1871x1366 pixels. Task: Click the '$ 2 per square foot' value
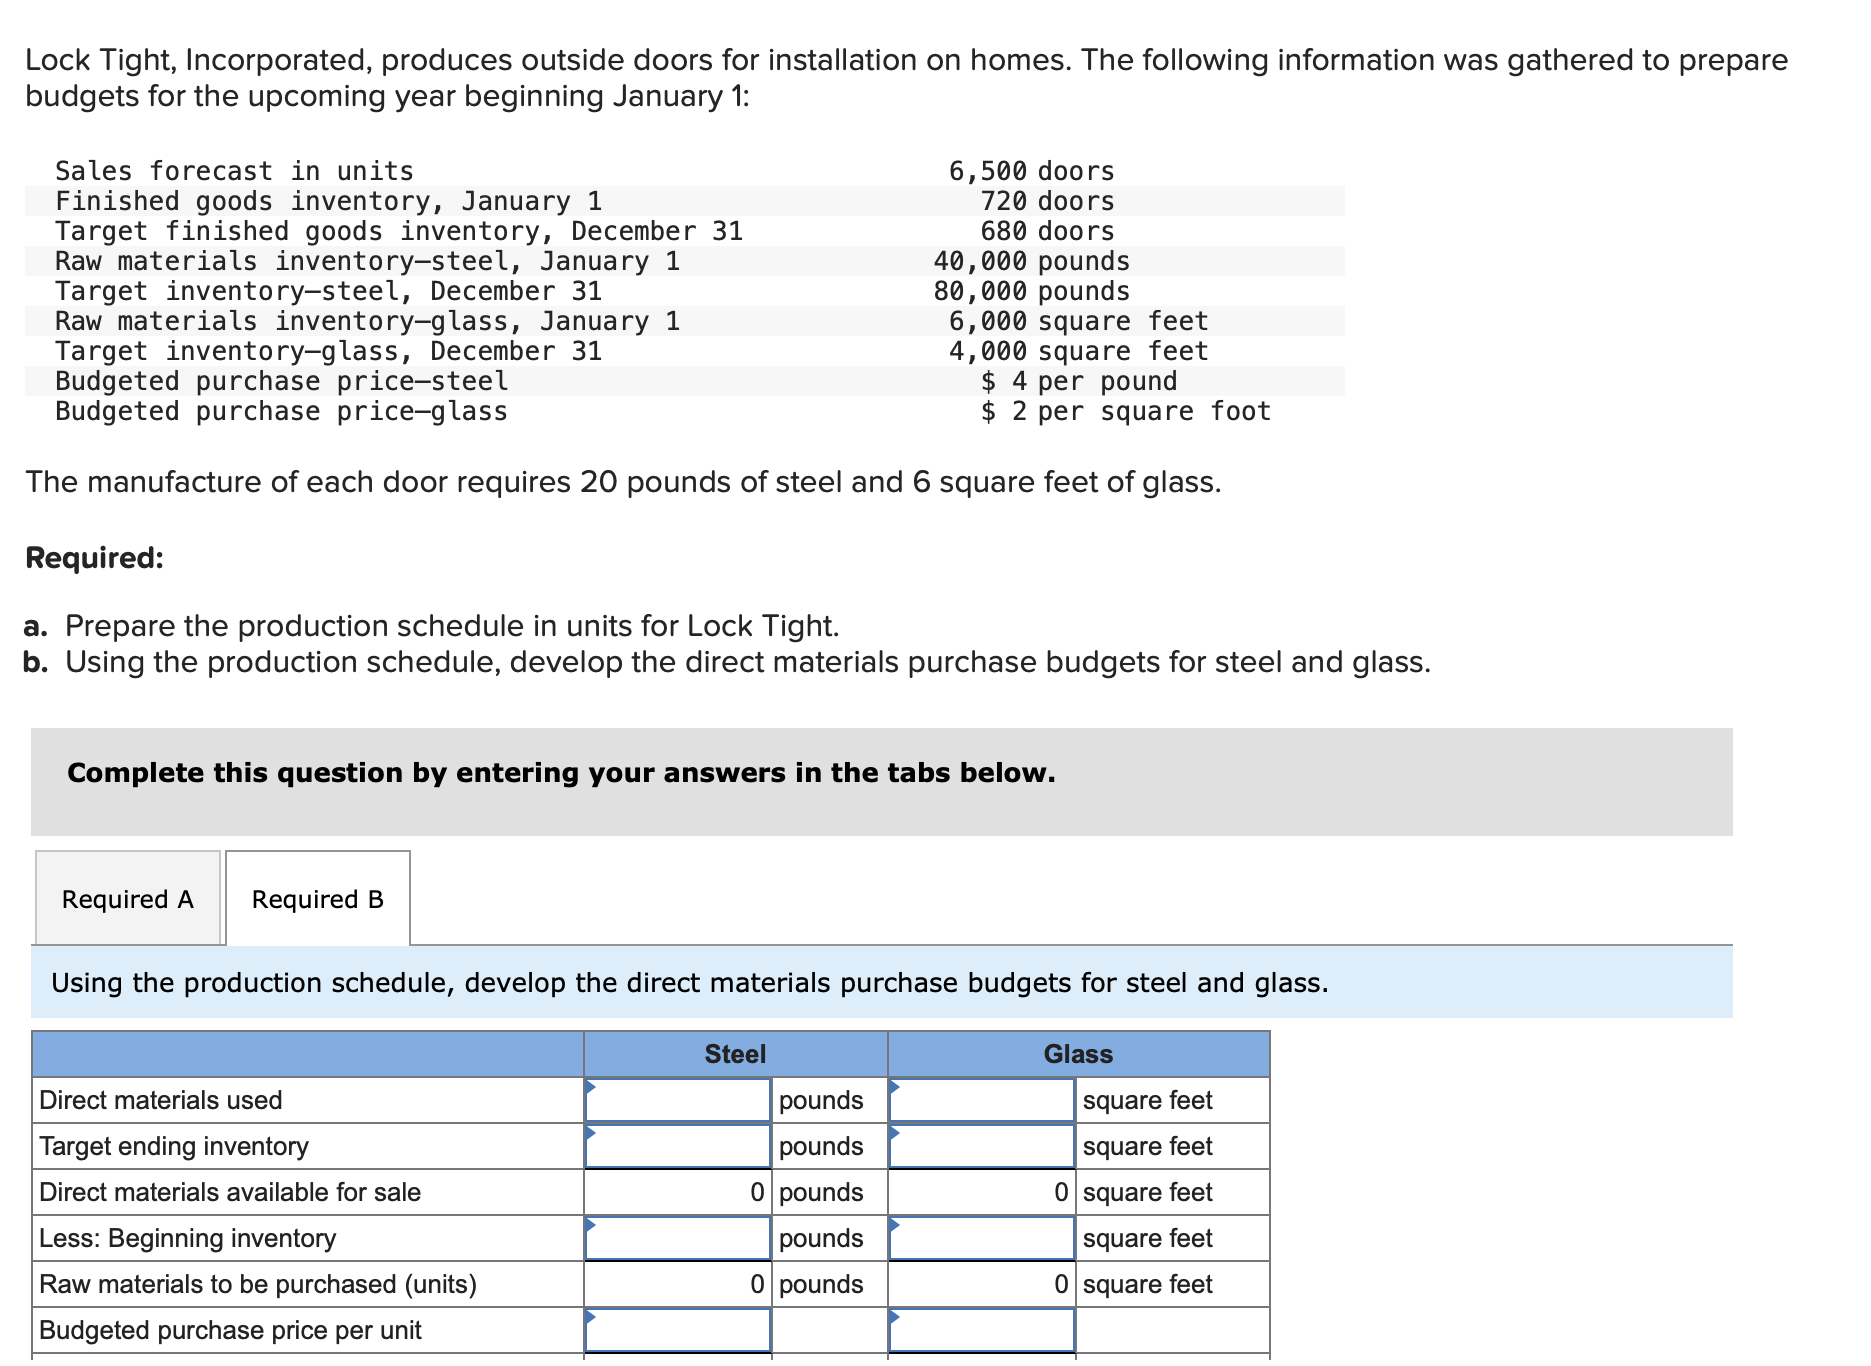pos(1125,411)
